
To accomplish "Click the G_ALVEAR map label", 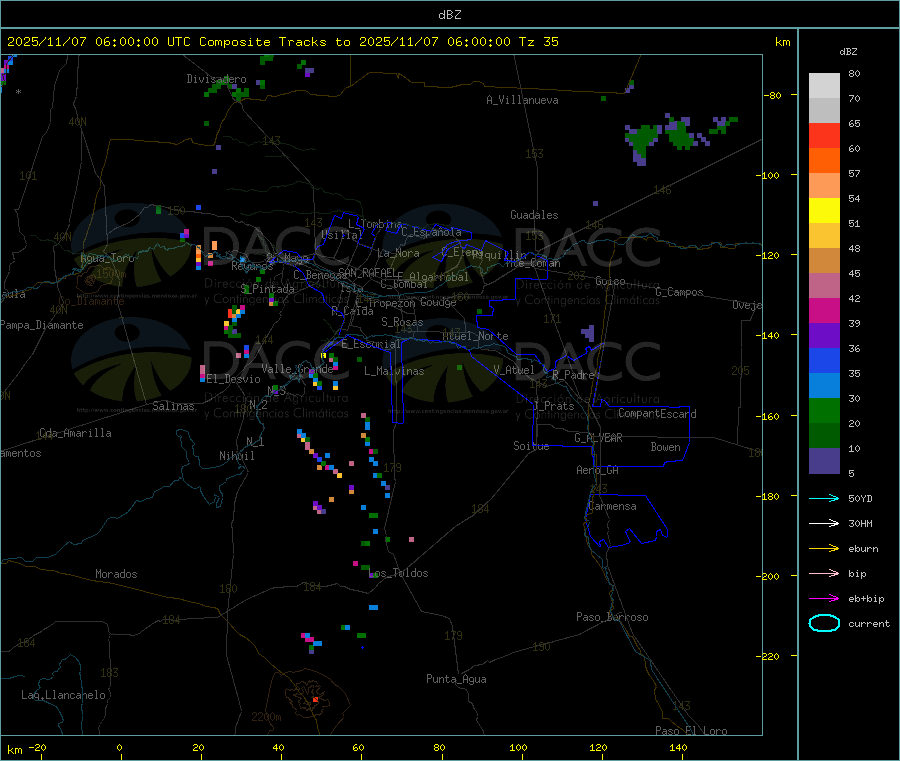I will [598, 438].
